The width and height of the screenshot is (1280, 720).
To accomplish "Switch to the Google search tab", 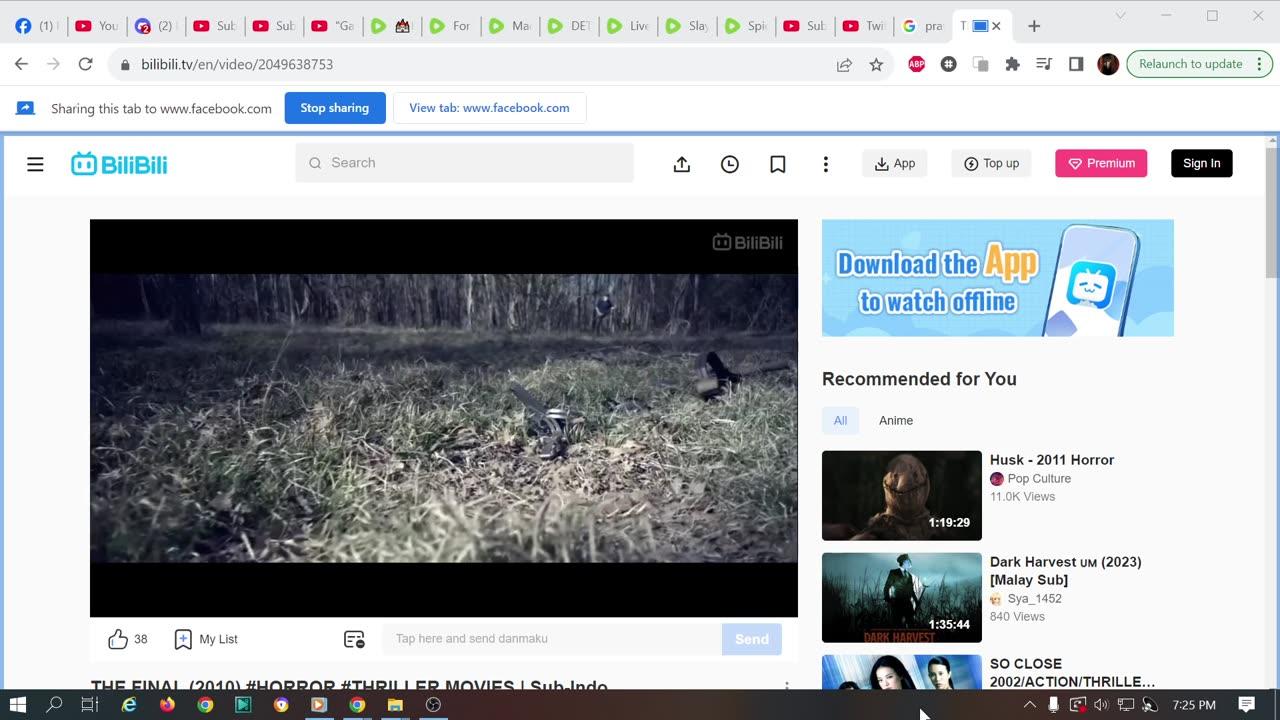I will (922, 26).
